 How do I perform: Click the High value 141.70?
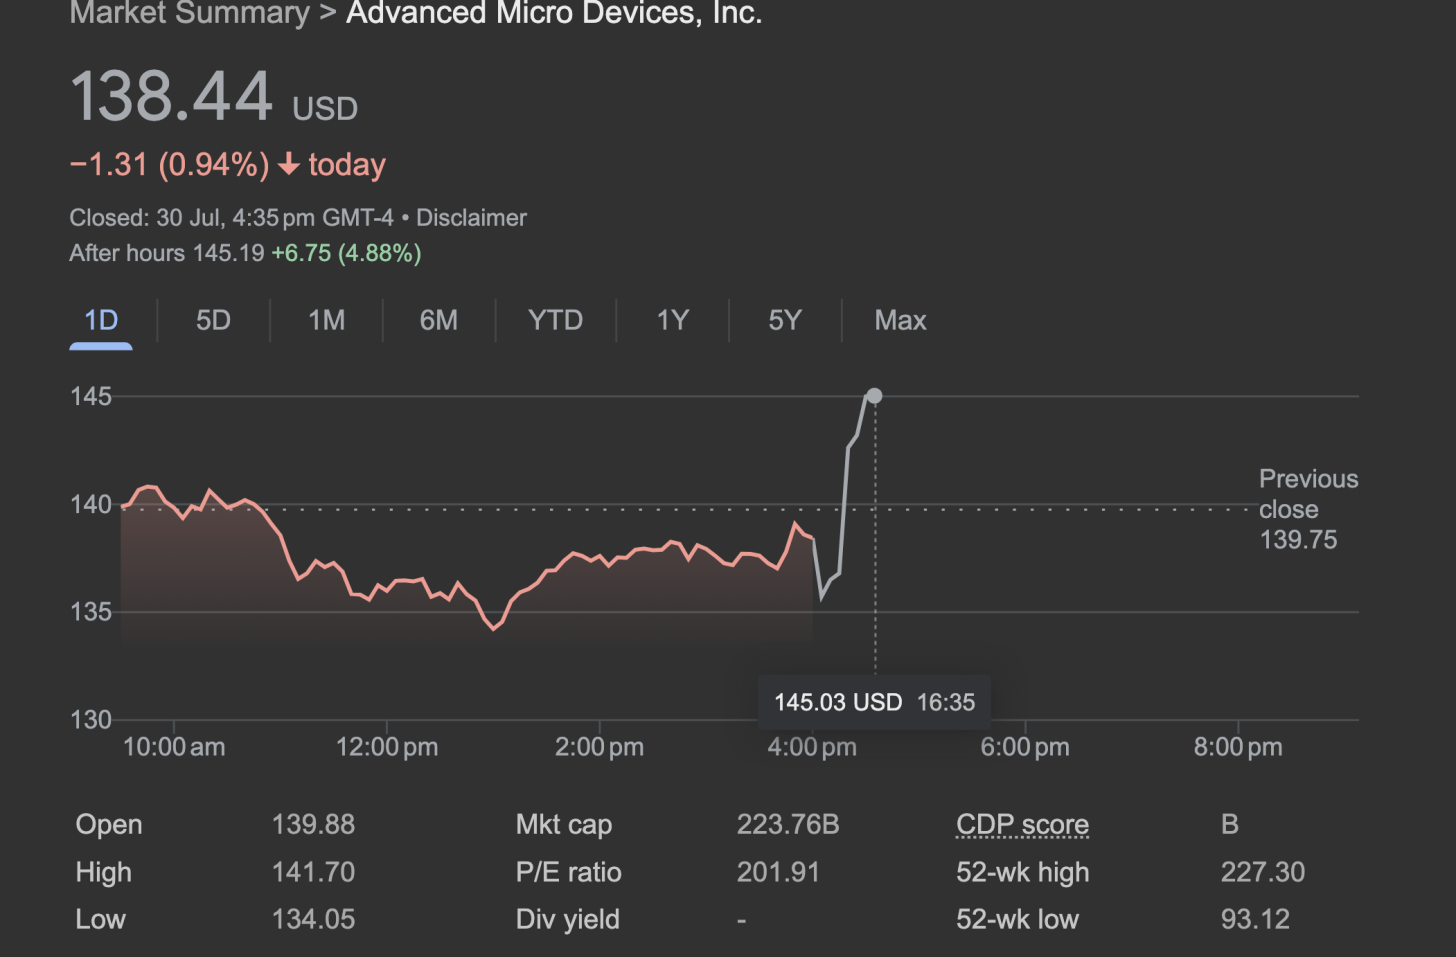click(313, 872)
